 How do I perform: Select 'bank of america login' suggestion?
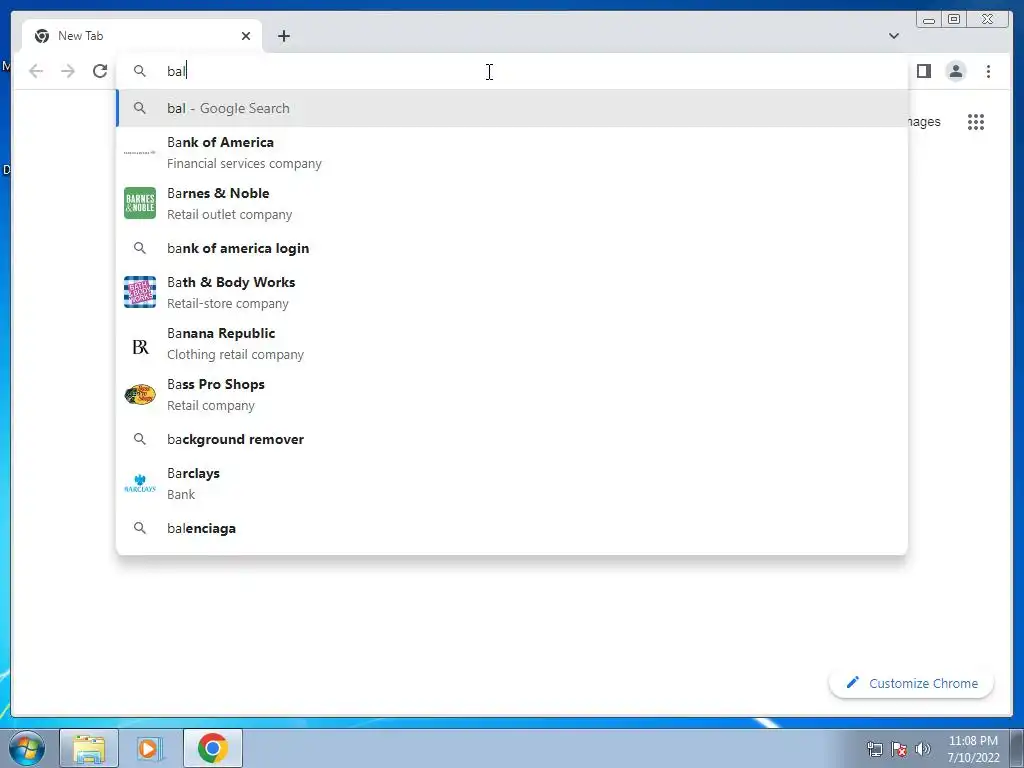coord(512,248)
